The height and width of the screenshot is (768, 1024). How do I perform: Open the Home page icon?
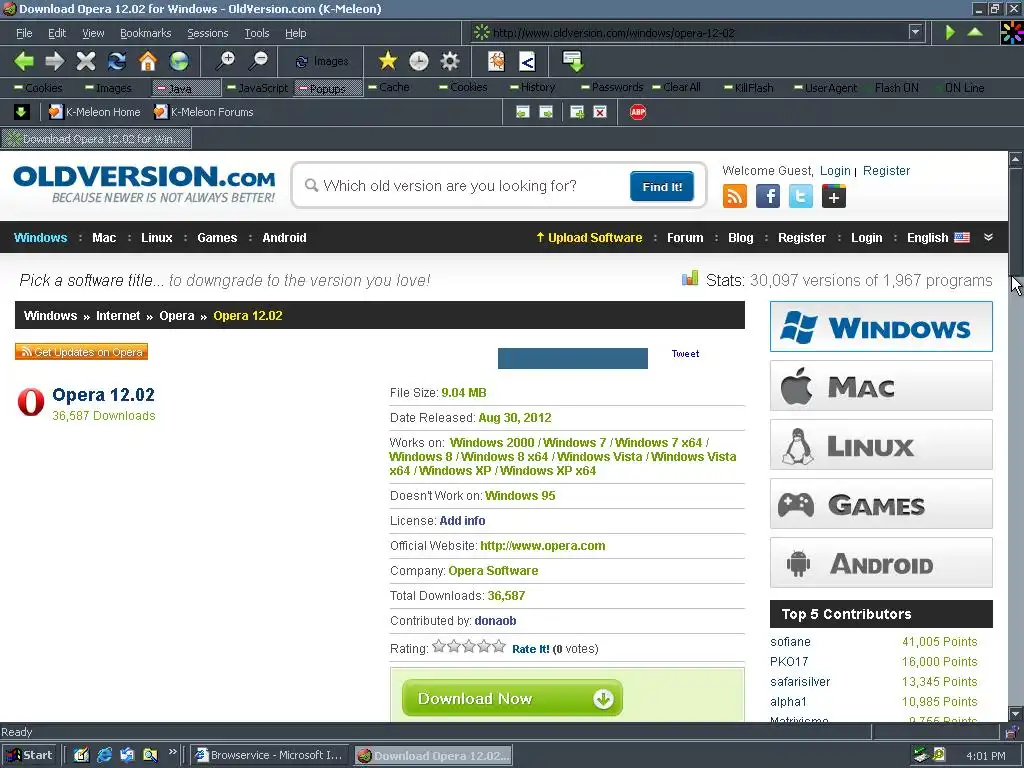click(148, 61)
